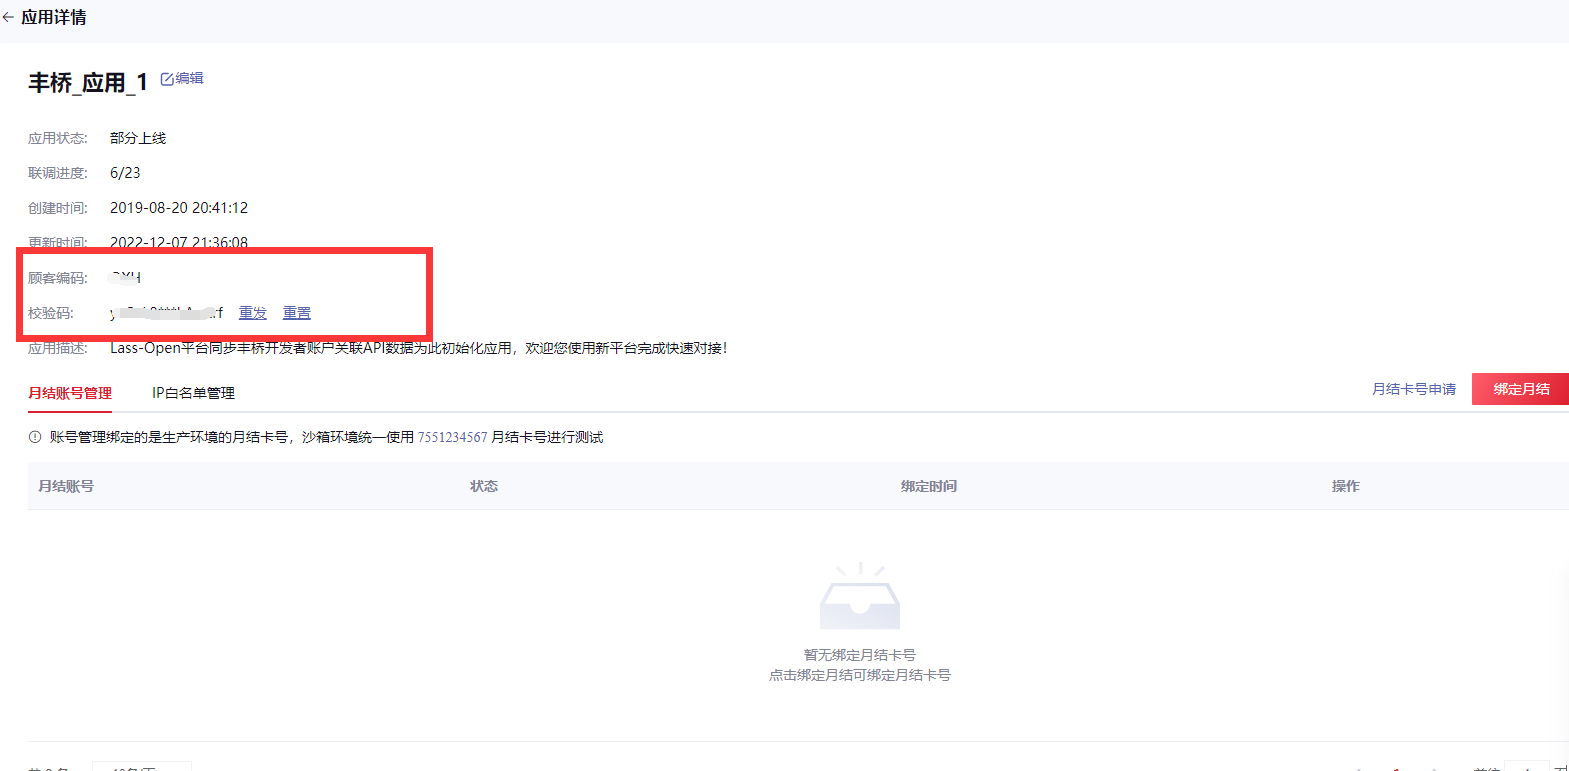This screenshot has width=1569, height=771.
Task: Click the red 绑定月结 button
Action: click(x=1520, y=389)
